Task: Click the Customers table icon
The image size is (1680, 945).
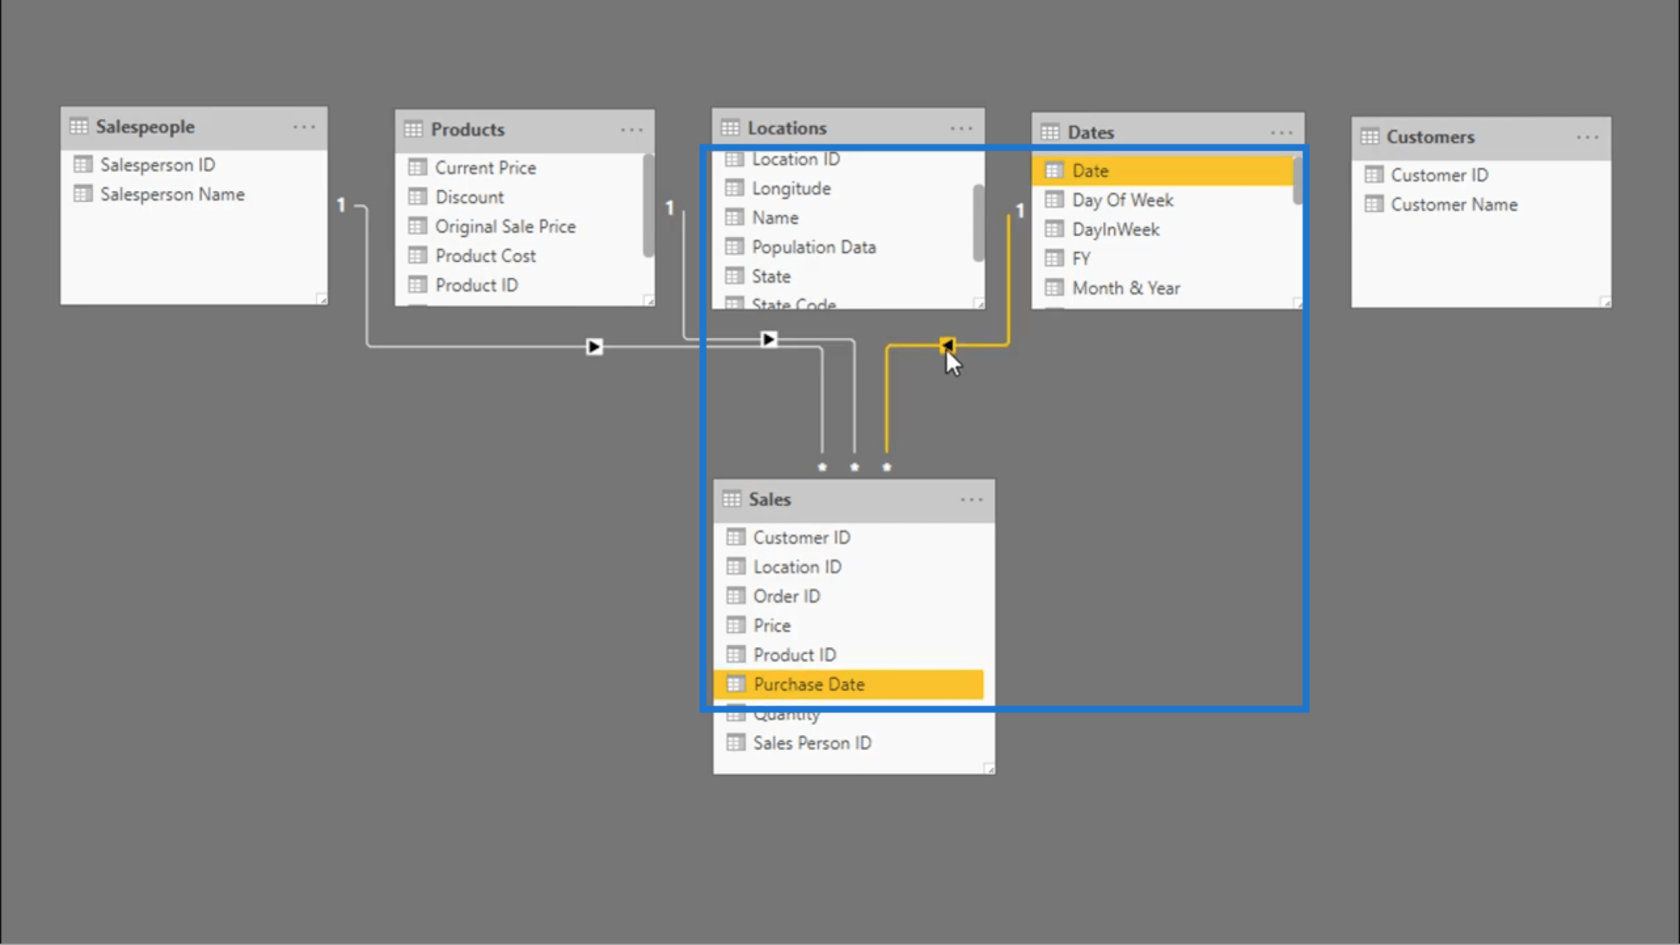Action: pyautogui.click(x=1369, y=137)
